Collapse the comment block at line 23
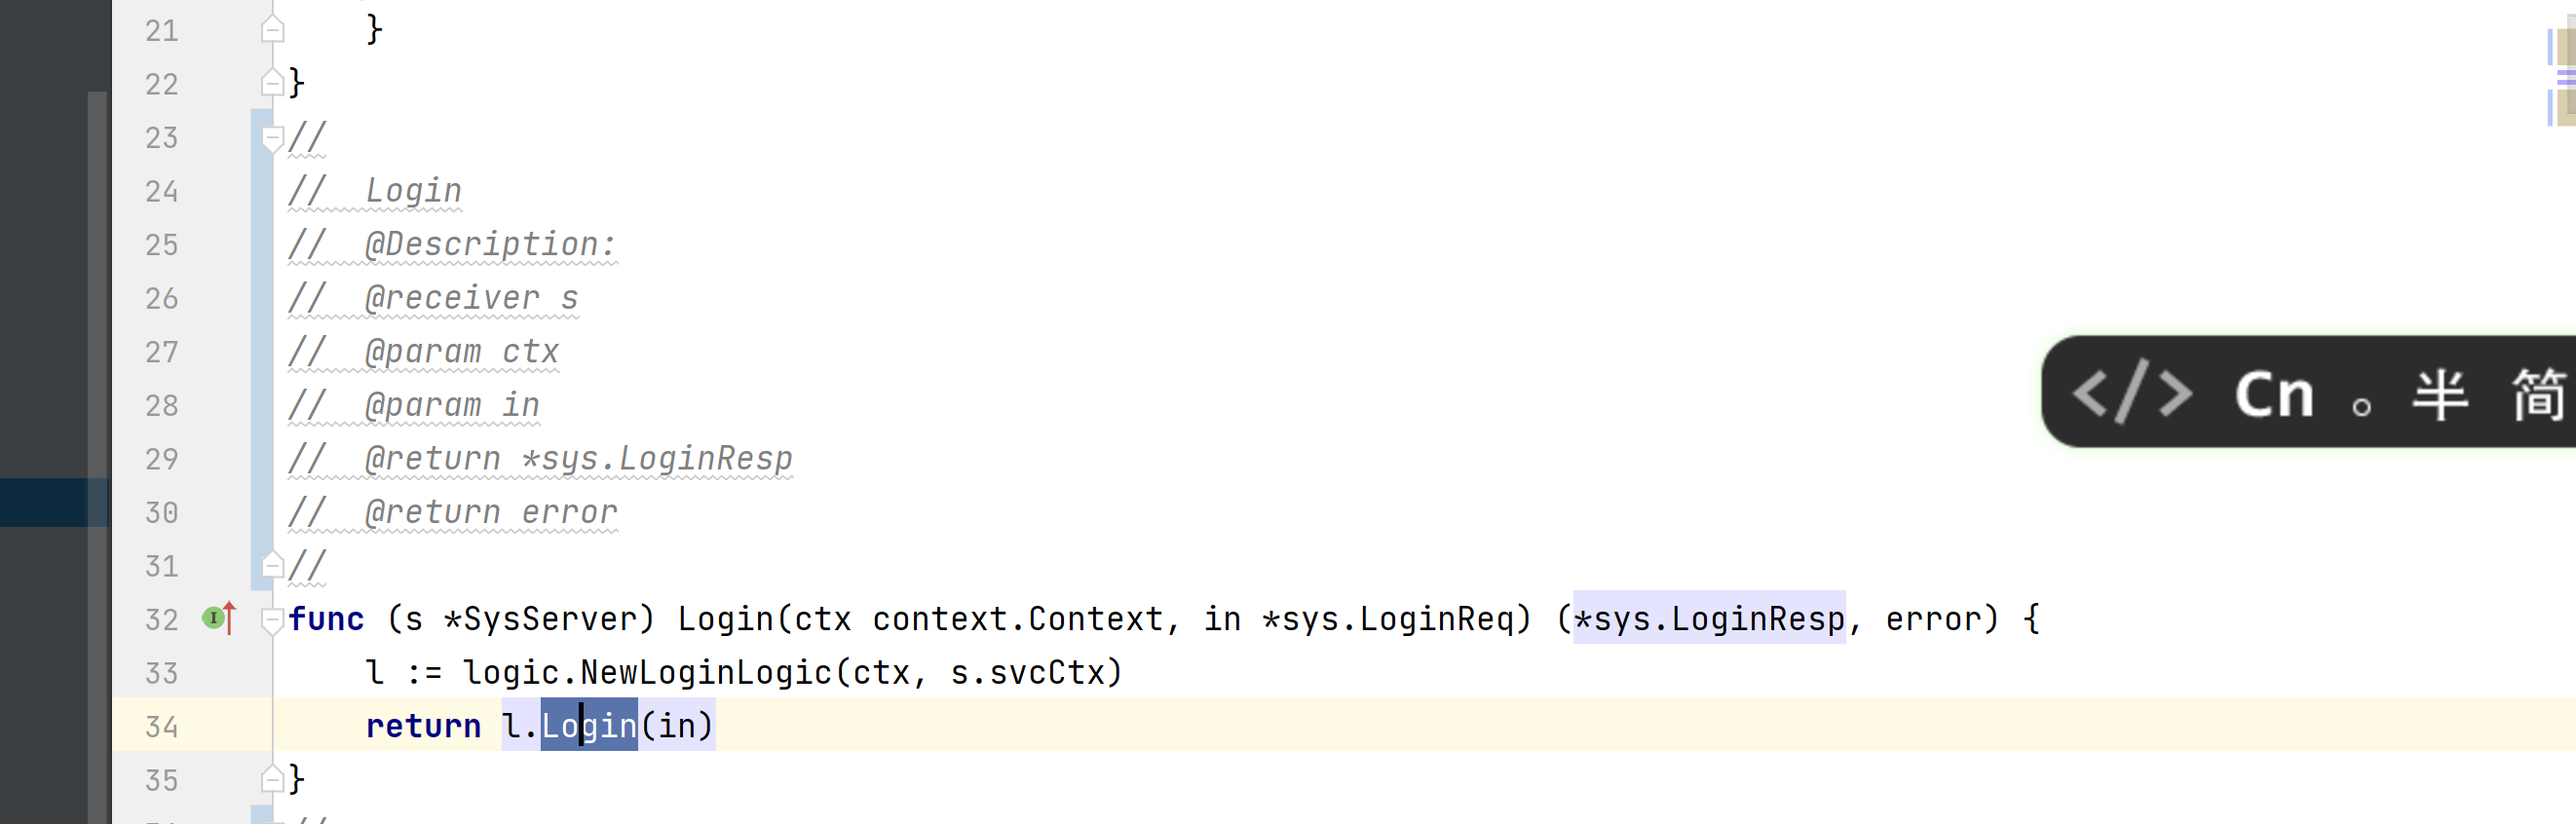Screen dimensions: 2576x824 coord(272,138)
